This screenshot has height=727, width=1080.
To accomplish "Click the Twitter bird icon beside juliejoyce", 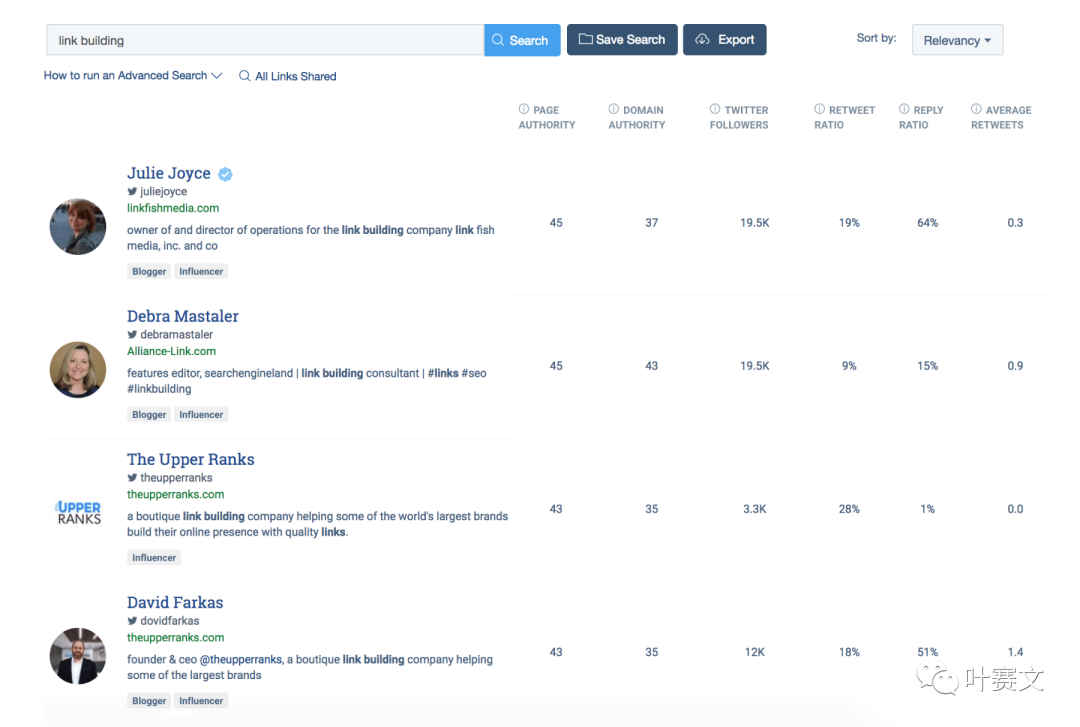I will point(132,191).
